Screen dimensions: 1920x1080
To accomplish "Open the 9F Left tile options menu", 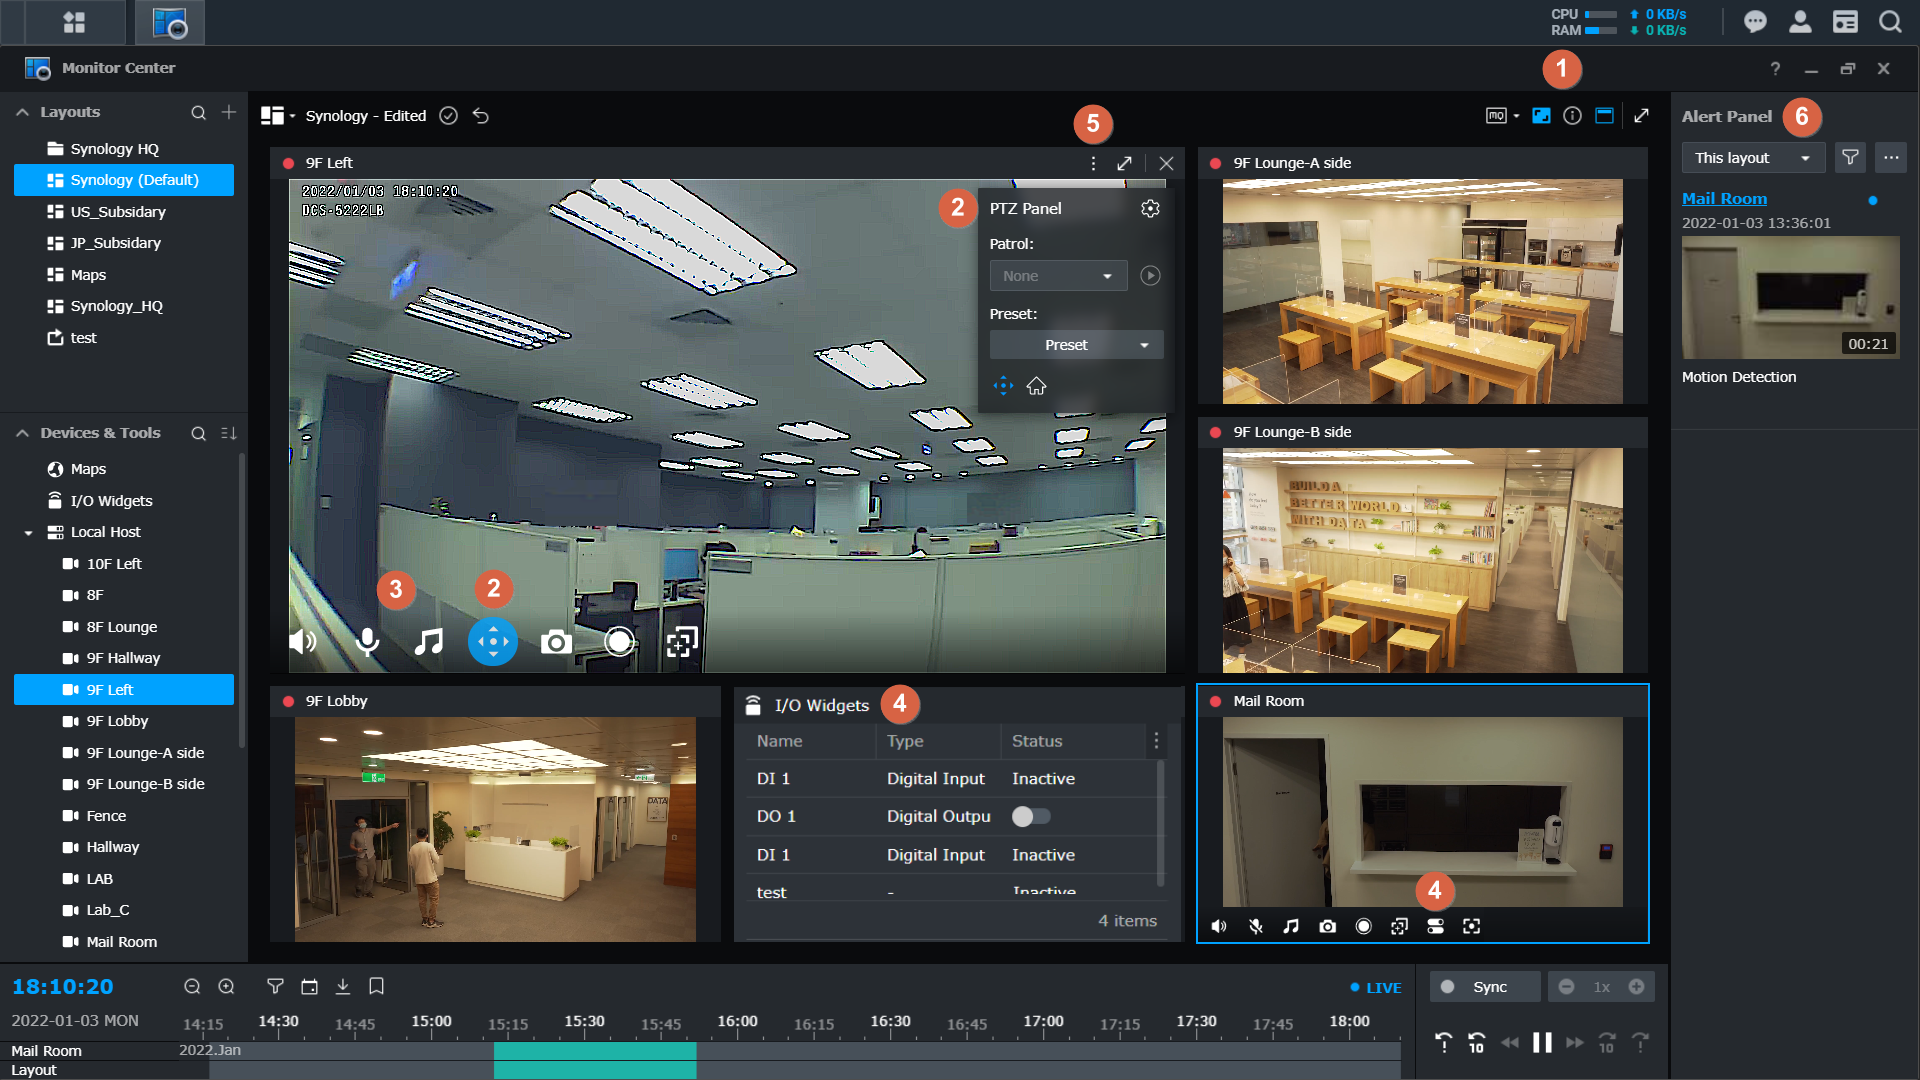I will point(1092,163).
